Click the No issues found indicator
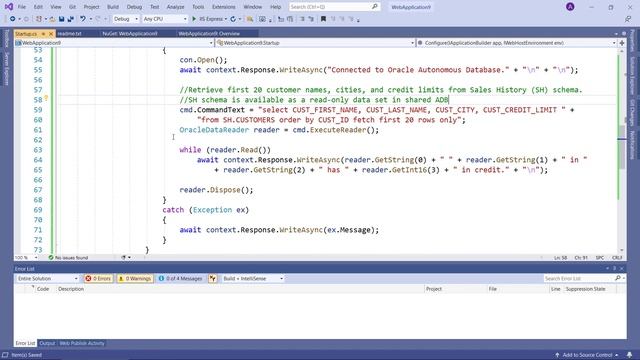 [68, 258]
